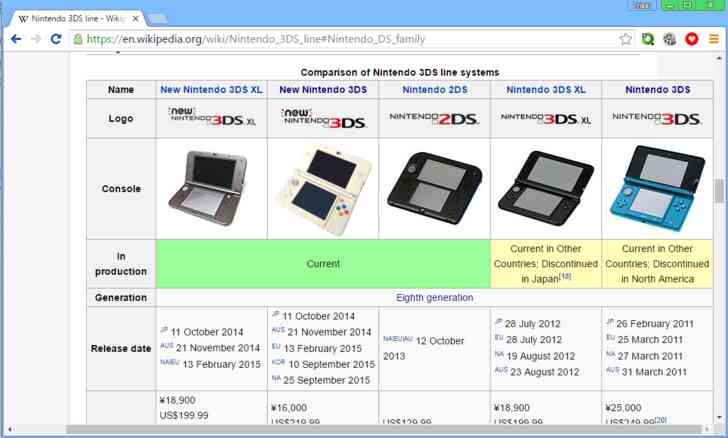Click the New Nintendo 3DS console image
This screenshot has width=728, height=438.
tap(322, 189)
